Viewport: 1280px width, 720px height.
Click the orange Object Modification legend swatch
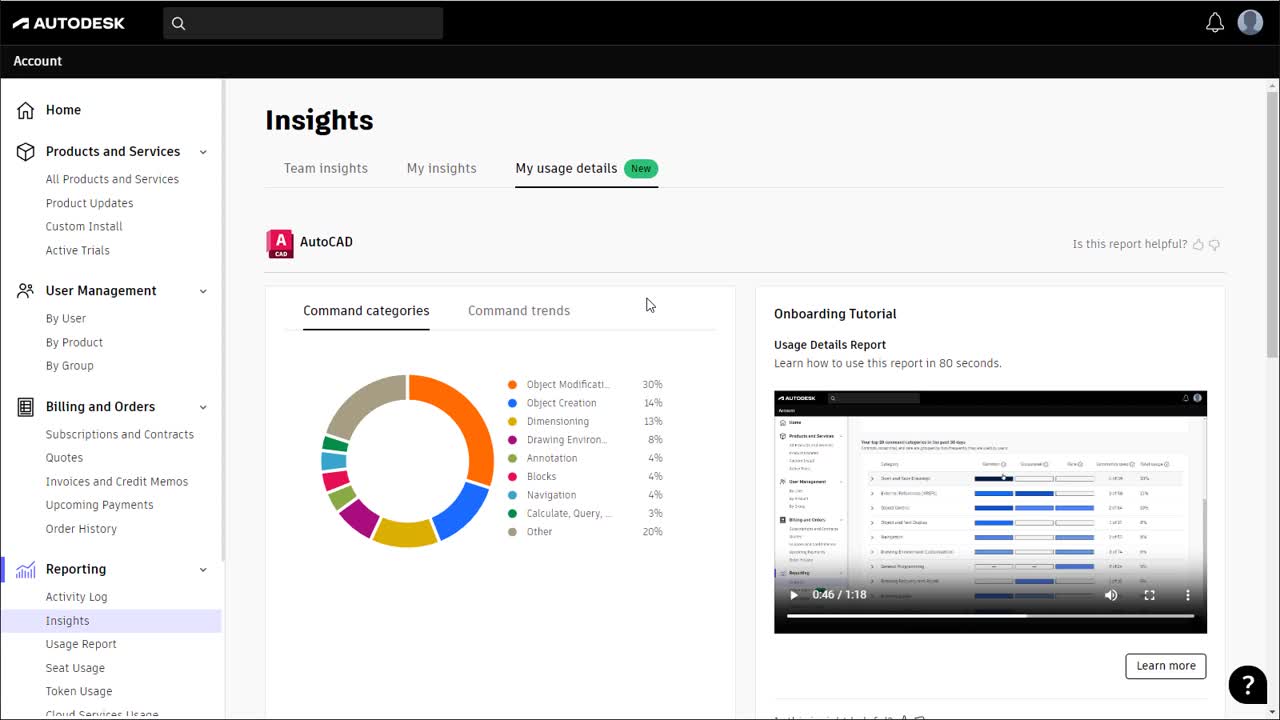point(513,385)
